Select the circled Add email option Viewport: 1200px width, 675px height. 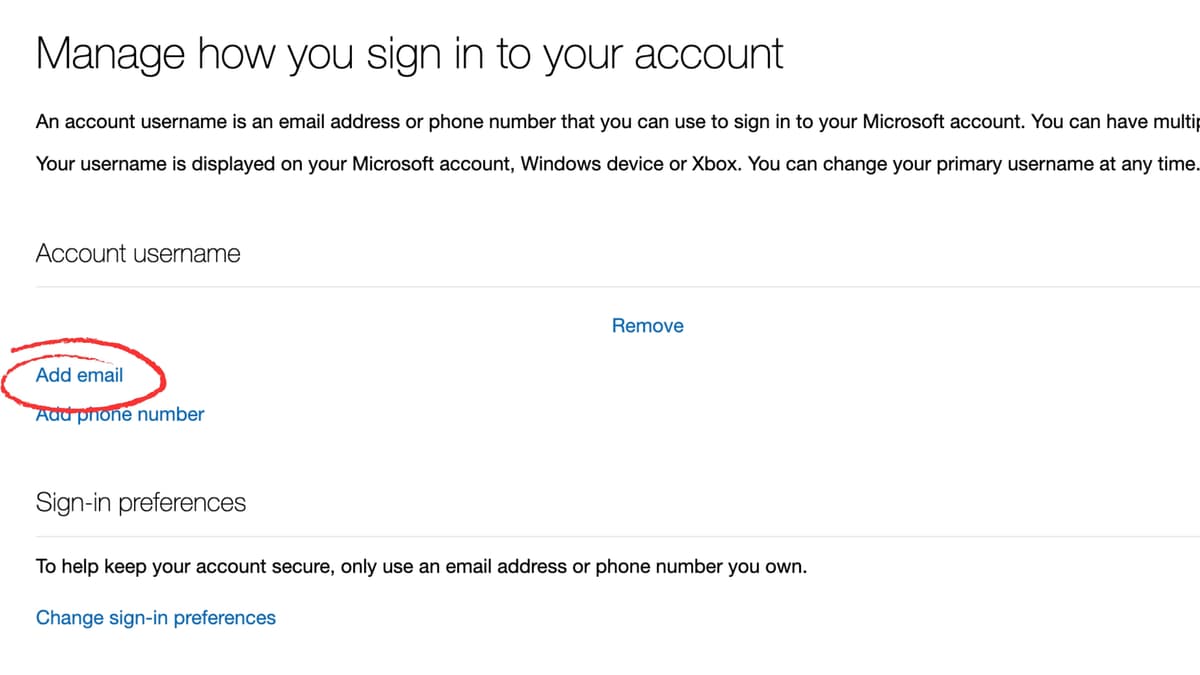tap(80, 375)
